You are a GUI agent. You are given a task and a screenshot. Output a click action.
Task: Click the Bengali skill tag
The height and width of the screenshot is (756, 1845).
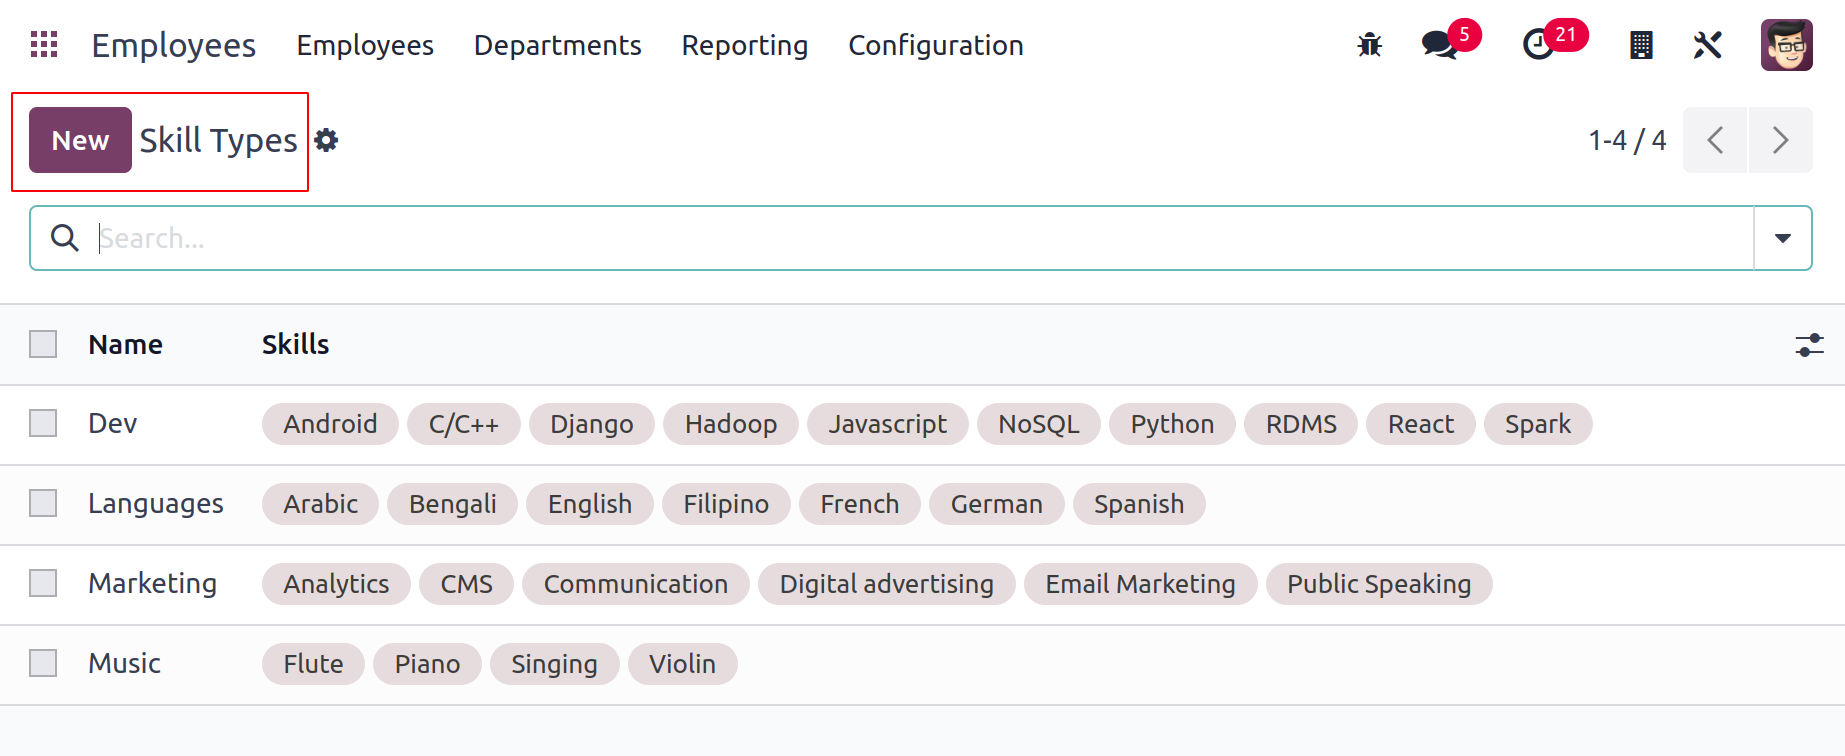pyautogui.click(x=452, y=504)
